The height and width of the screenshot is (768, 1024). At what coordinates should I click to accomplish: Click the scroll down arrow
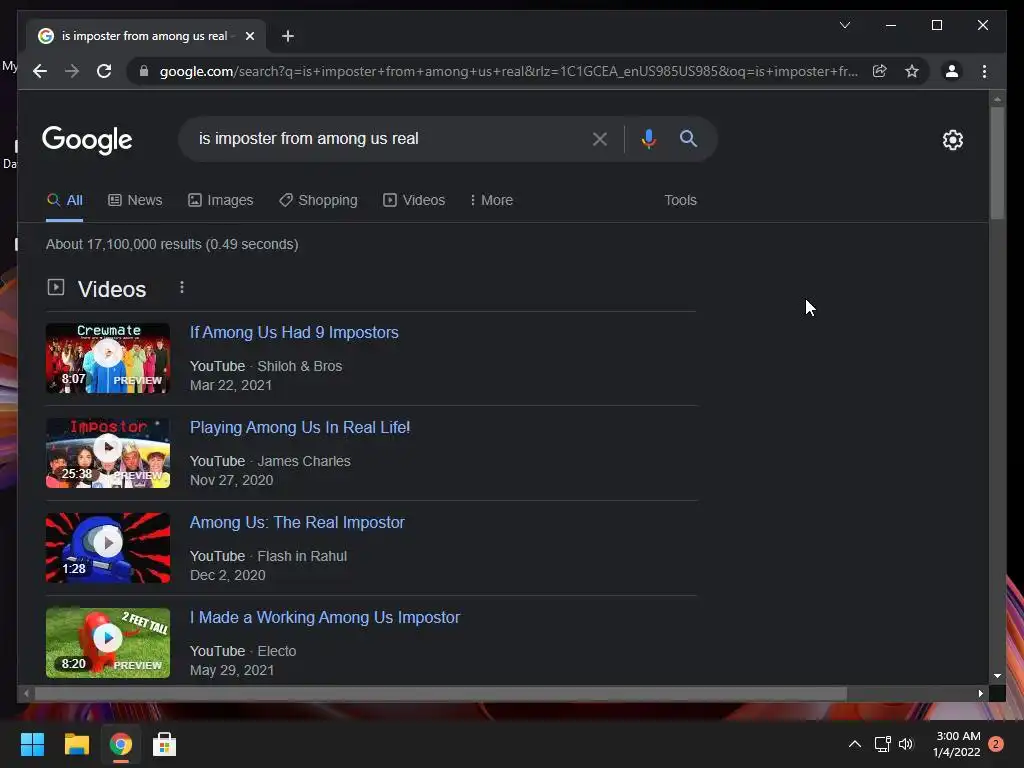click(x=997, y=676)
